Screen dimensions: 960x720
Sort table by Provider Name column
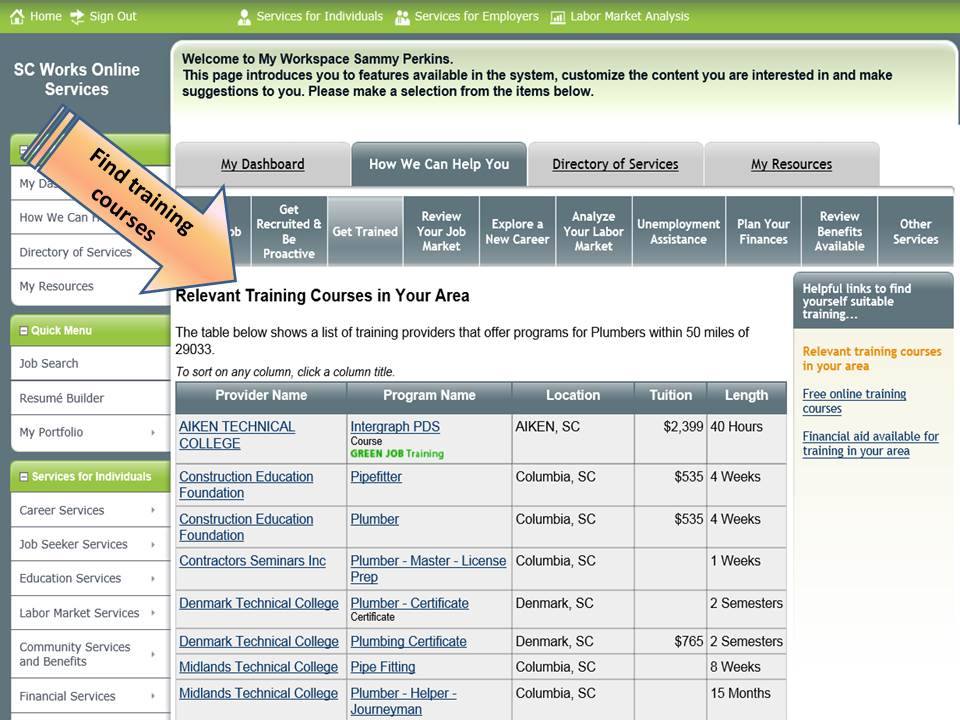coord(261,396)
